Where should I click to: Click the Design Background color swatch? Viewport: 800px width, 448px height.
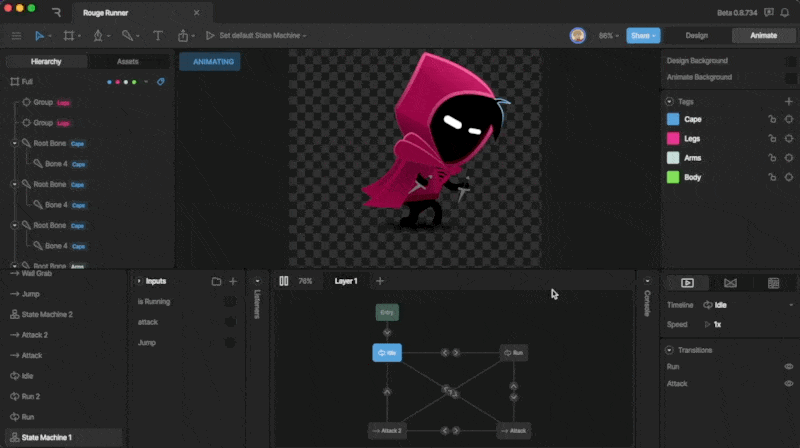(x=790, y=61)
